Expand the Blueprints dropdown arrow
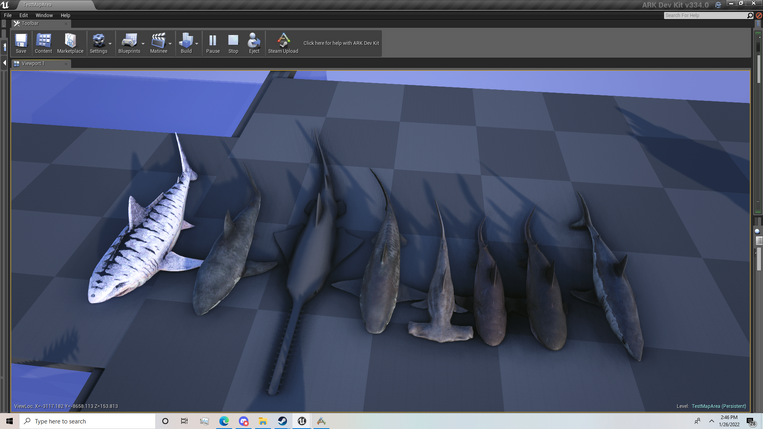Screen dimensions: 763x429 [143, 43]
